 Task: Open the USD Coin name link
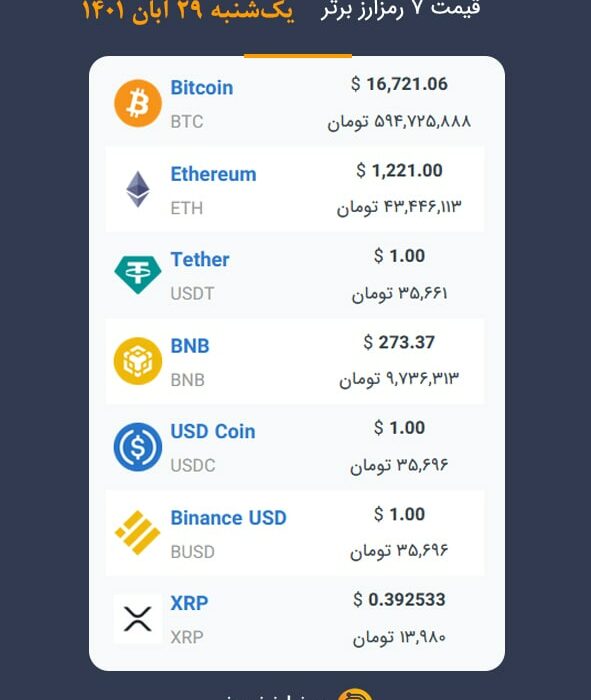(x=213, y=431)
